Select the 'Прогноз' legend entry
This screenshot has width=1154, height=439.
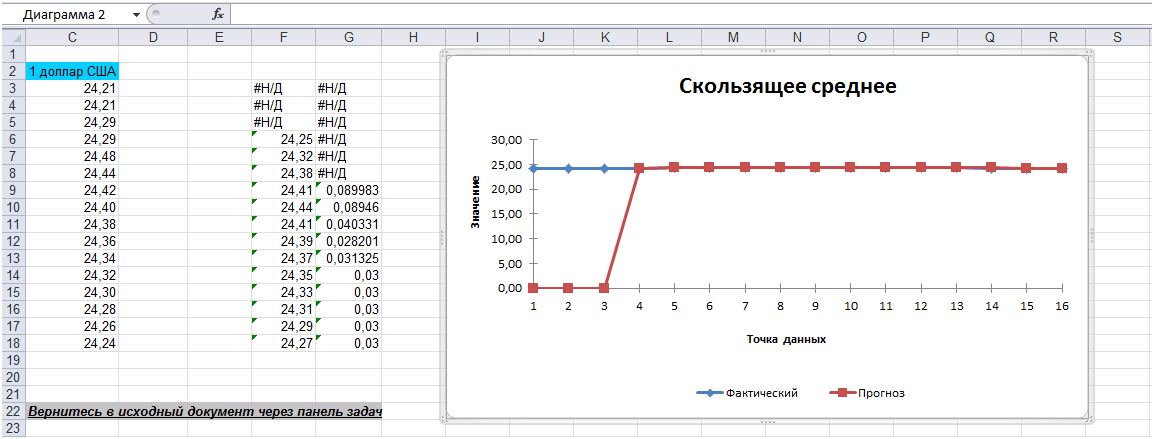pos(867,393)
